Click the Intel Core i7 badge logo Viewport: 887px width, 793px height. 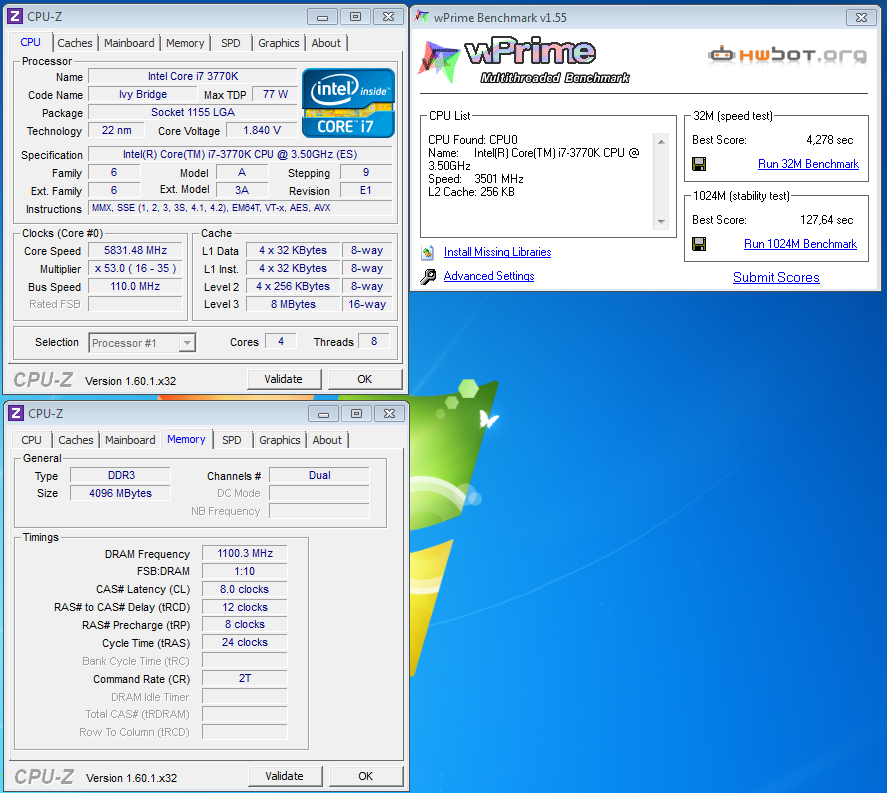(348, 103)
